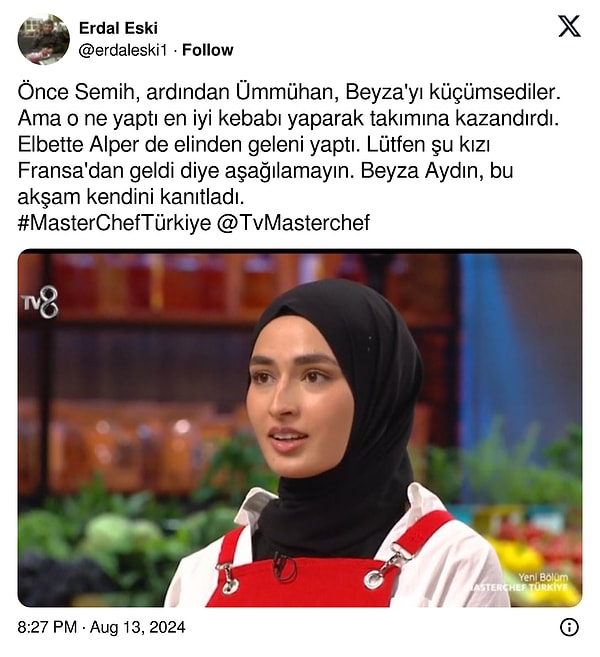The image size is (600, 657).
Task: Click the tweet info circle icon
Action: [x=569, y=627]
